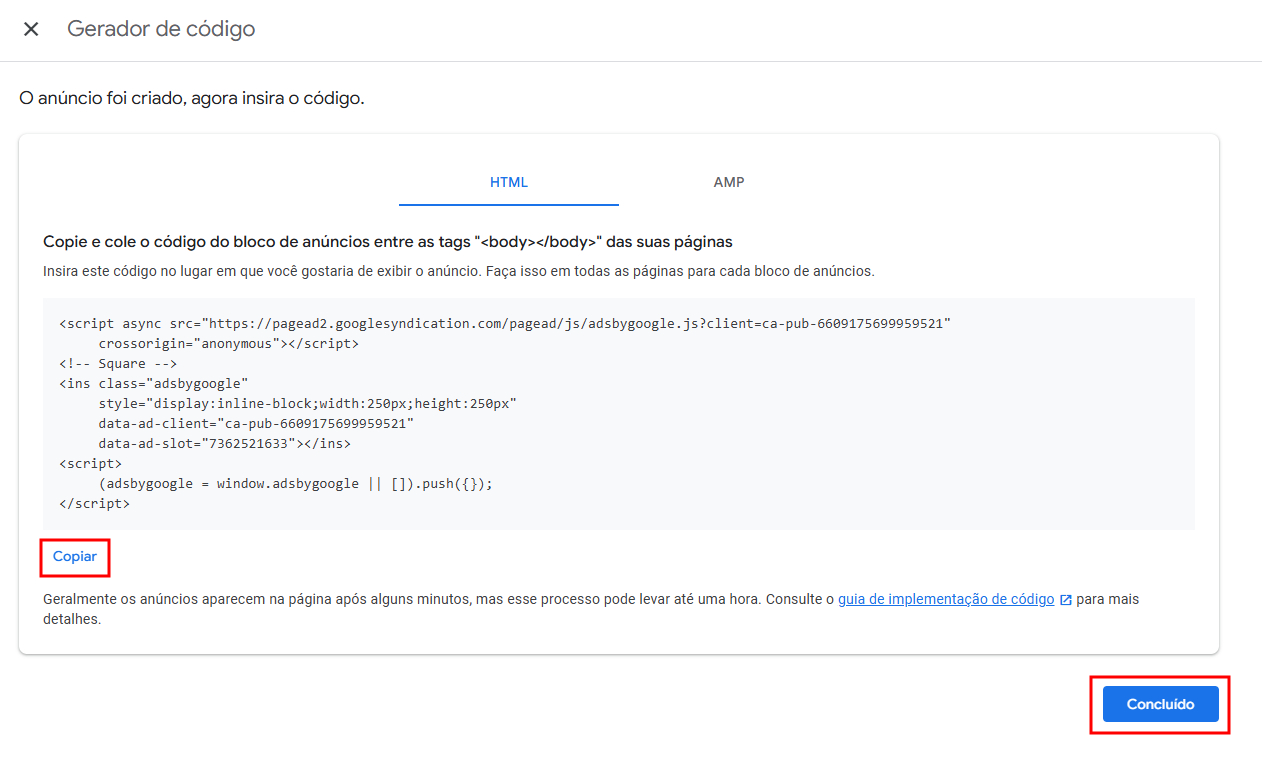Click the script async src code line
The image size is (1262, 766).
coord(505,324)
